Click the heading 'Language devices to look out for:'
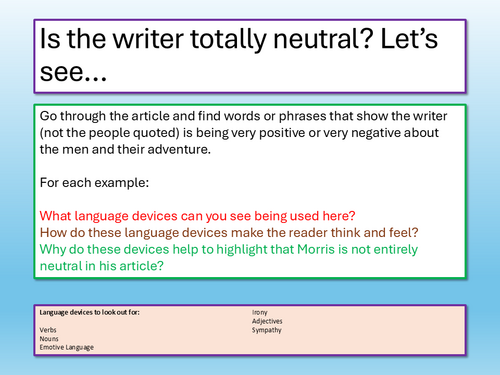This screenshot has height=375, width=500. 89,312
